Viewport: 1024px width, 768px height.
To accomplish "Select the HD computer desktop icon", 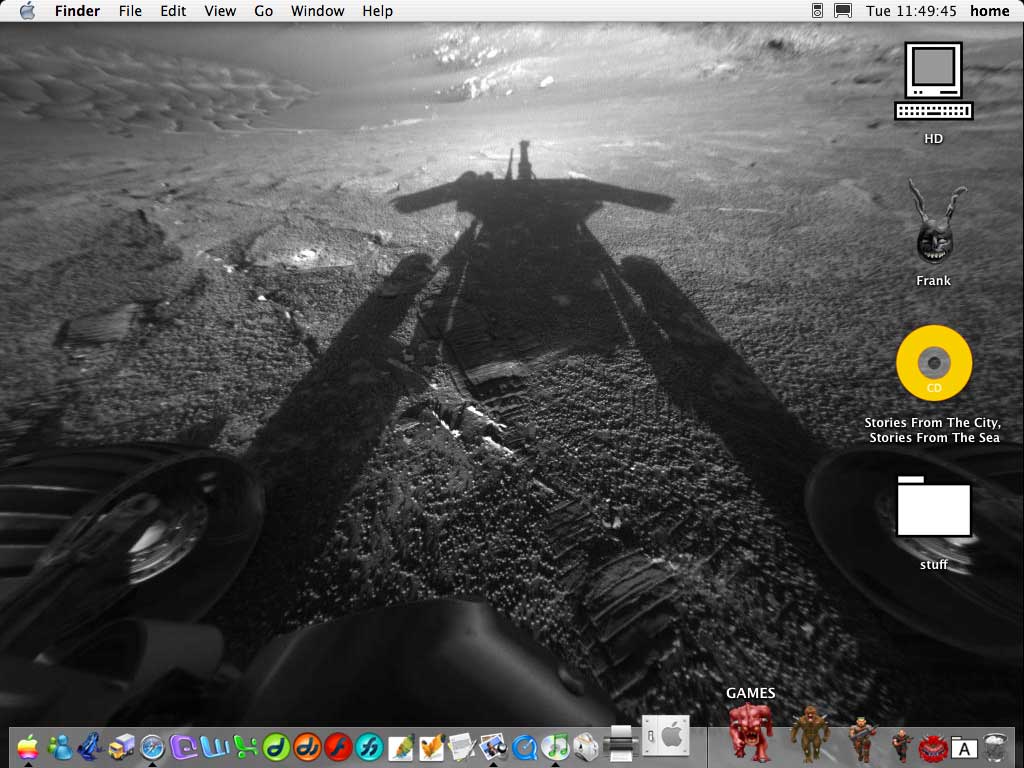I will click(934, 81).
